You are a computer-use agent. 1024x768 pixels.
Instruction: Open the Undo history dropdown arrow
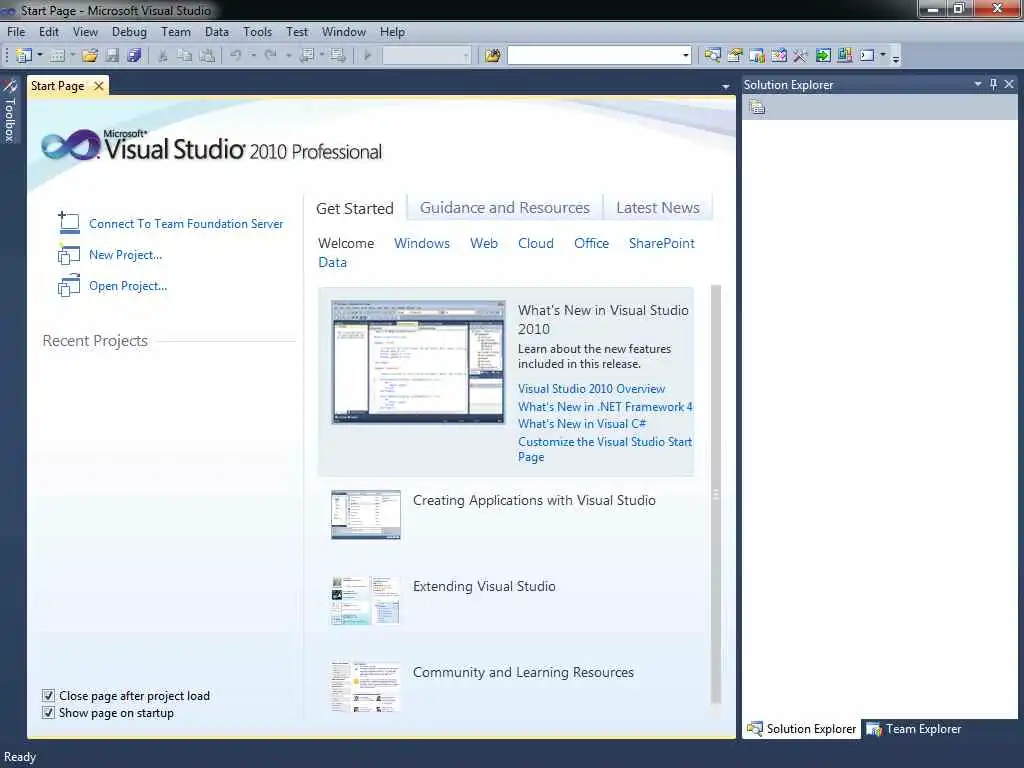pyautogui.click(x=253, y=56)
